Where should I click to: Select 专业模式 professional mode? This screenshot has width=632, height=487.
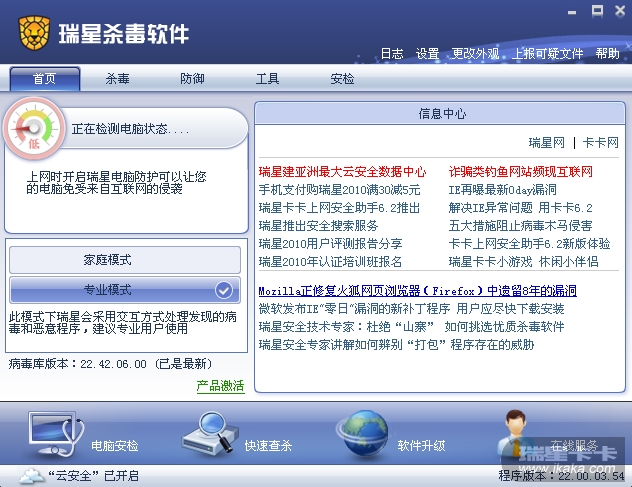point(125,289)
